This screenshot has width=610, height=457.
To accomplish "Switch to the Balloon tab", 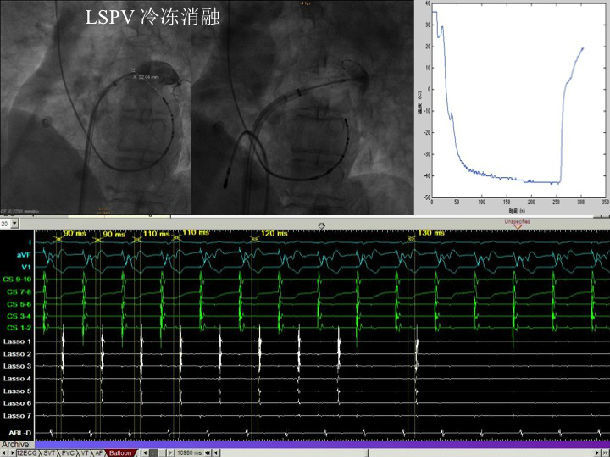I will tap(120, 452).
